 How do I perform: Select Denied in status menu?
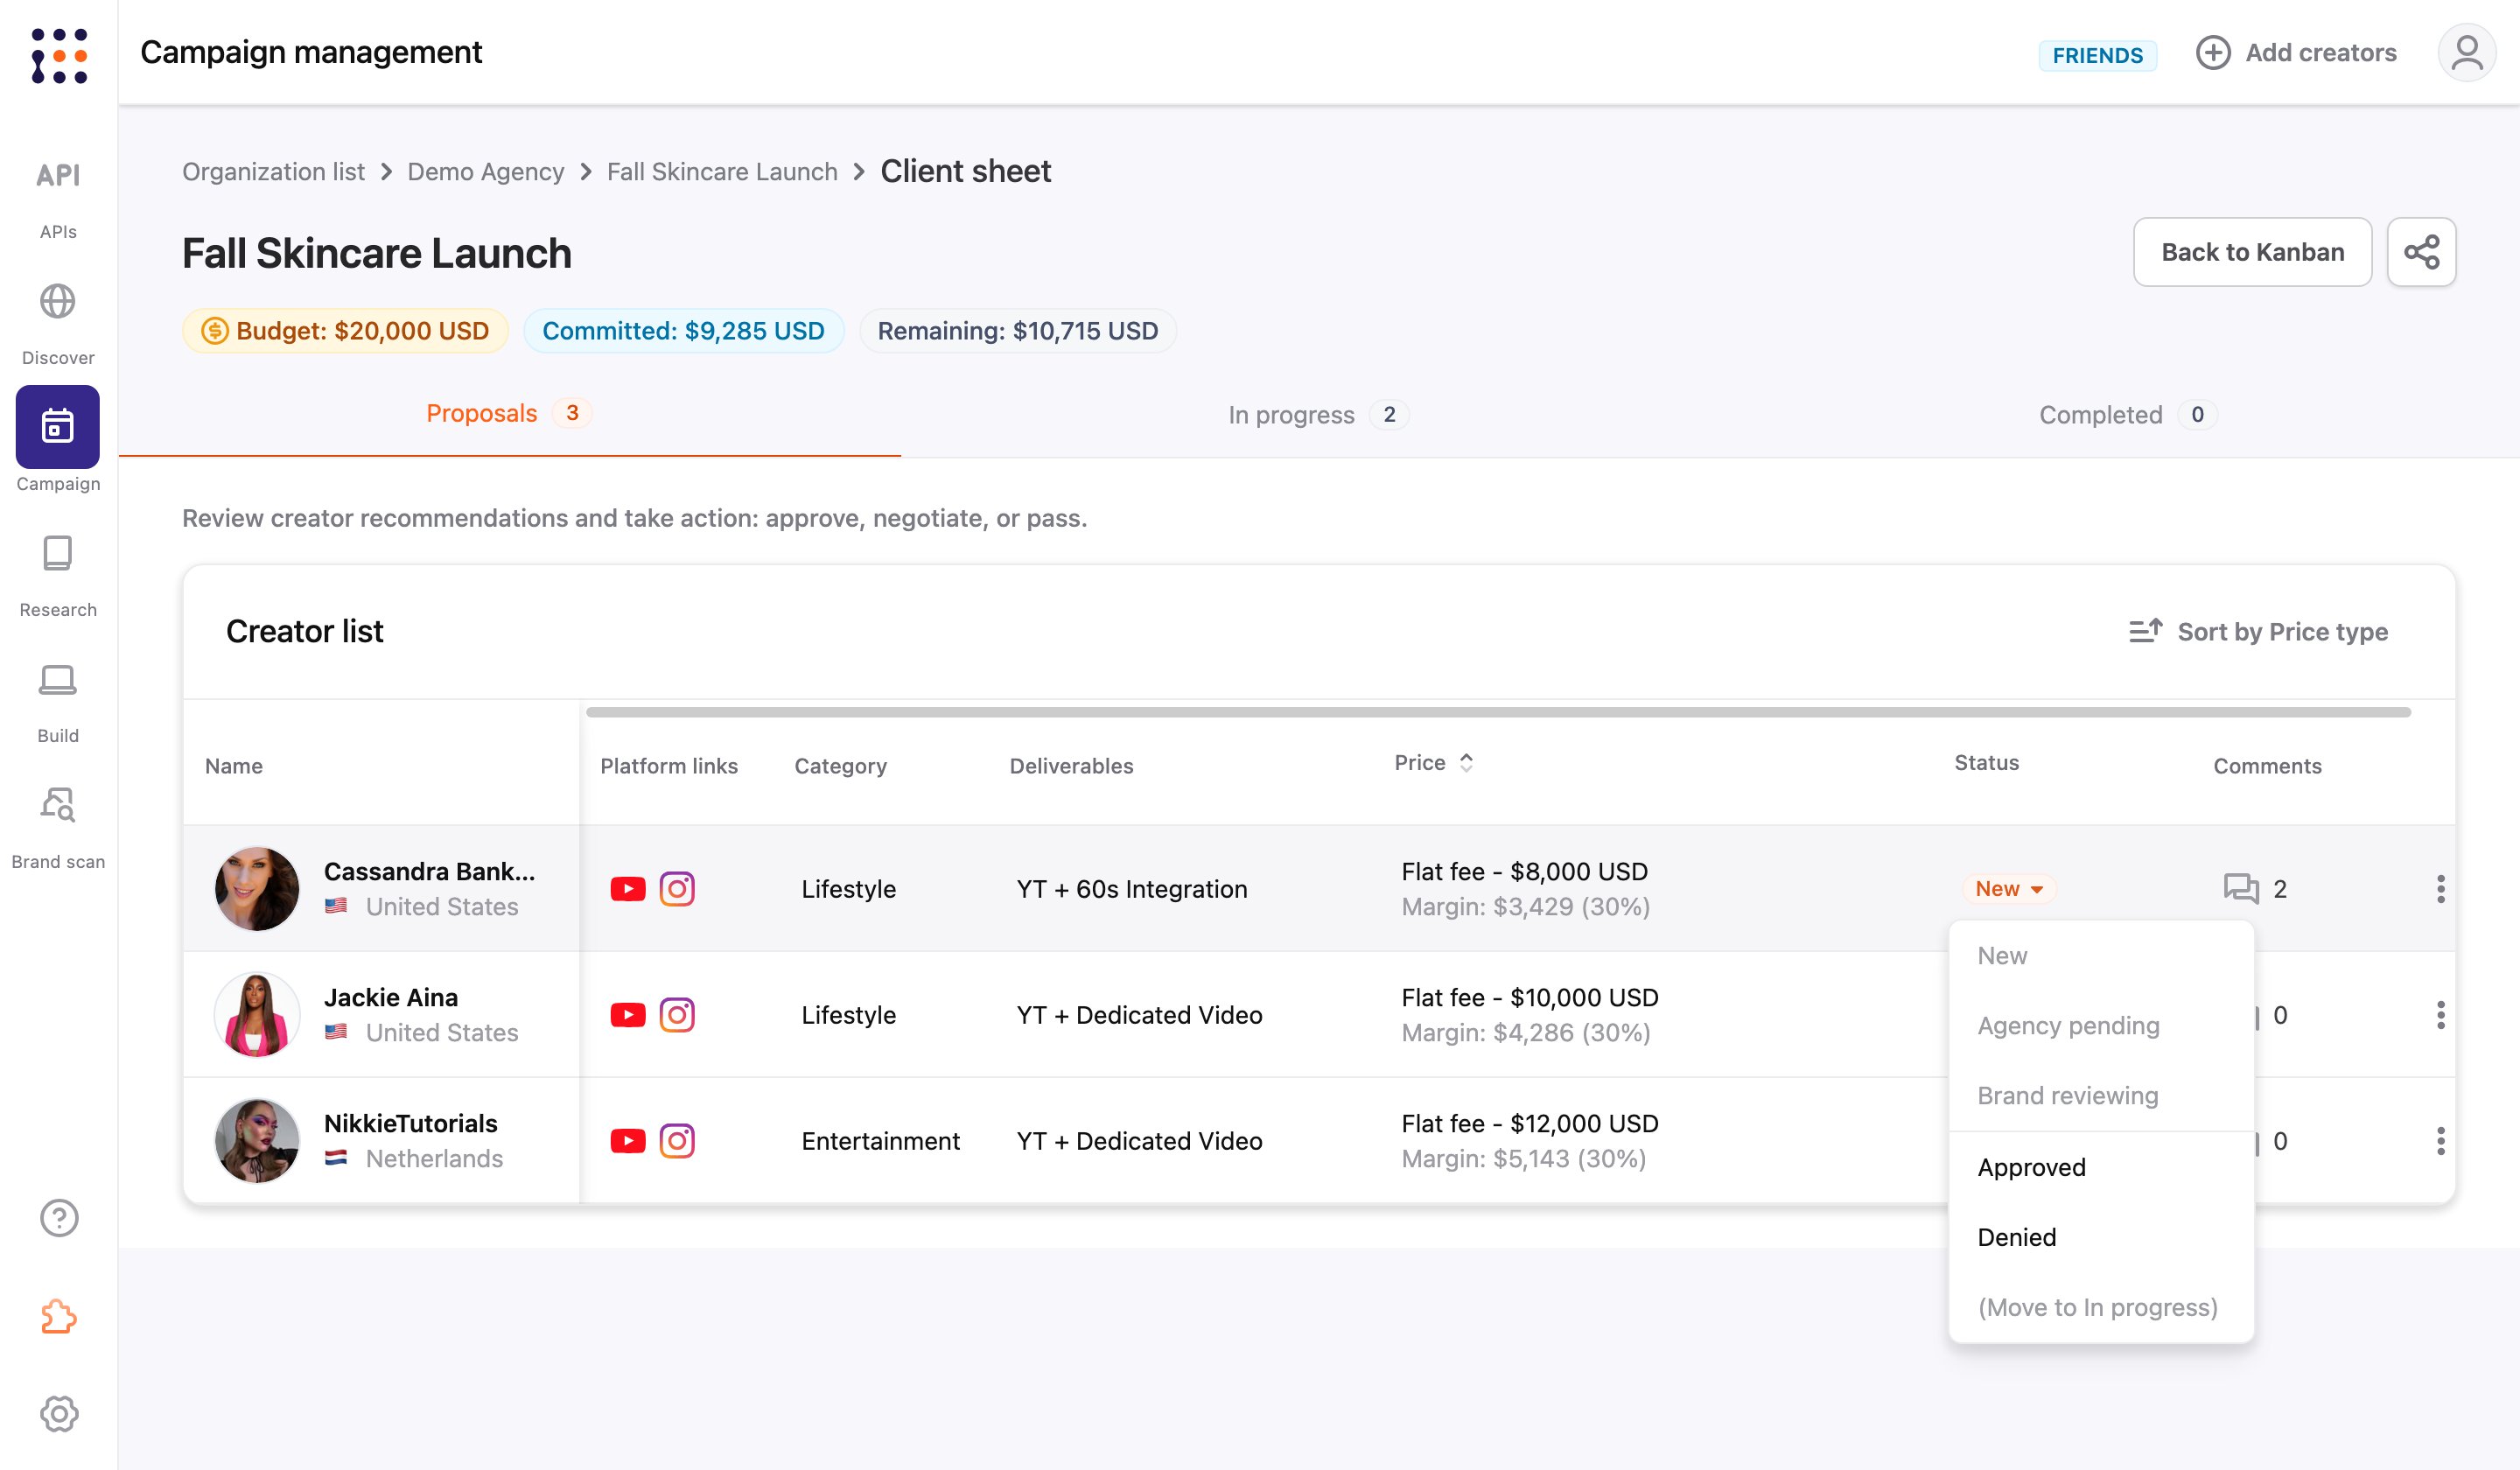pyautogui.click(x=2100, y=1237)
